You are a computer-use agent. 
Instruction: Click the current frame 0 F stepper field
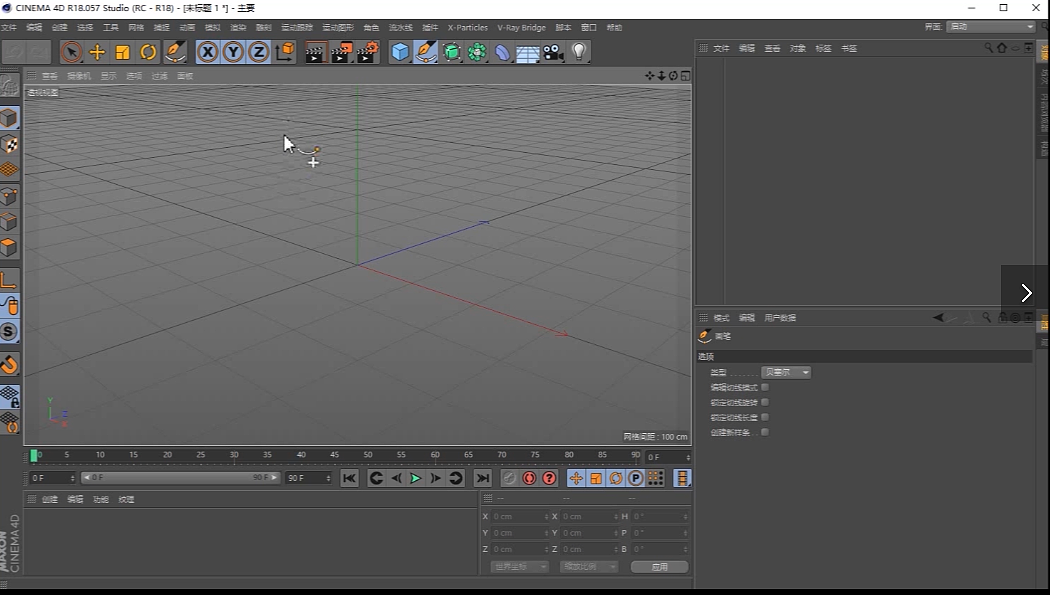(x=53, y=478)
